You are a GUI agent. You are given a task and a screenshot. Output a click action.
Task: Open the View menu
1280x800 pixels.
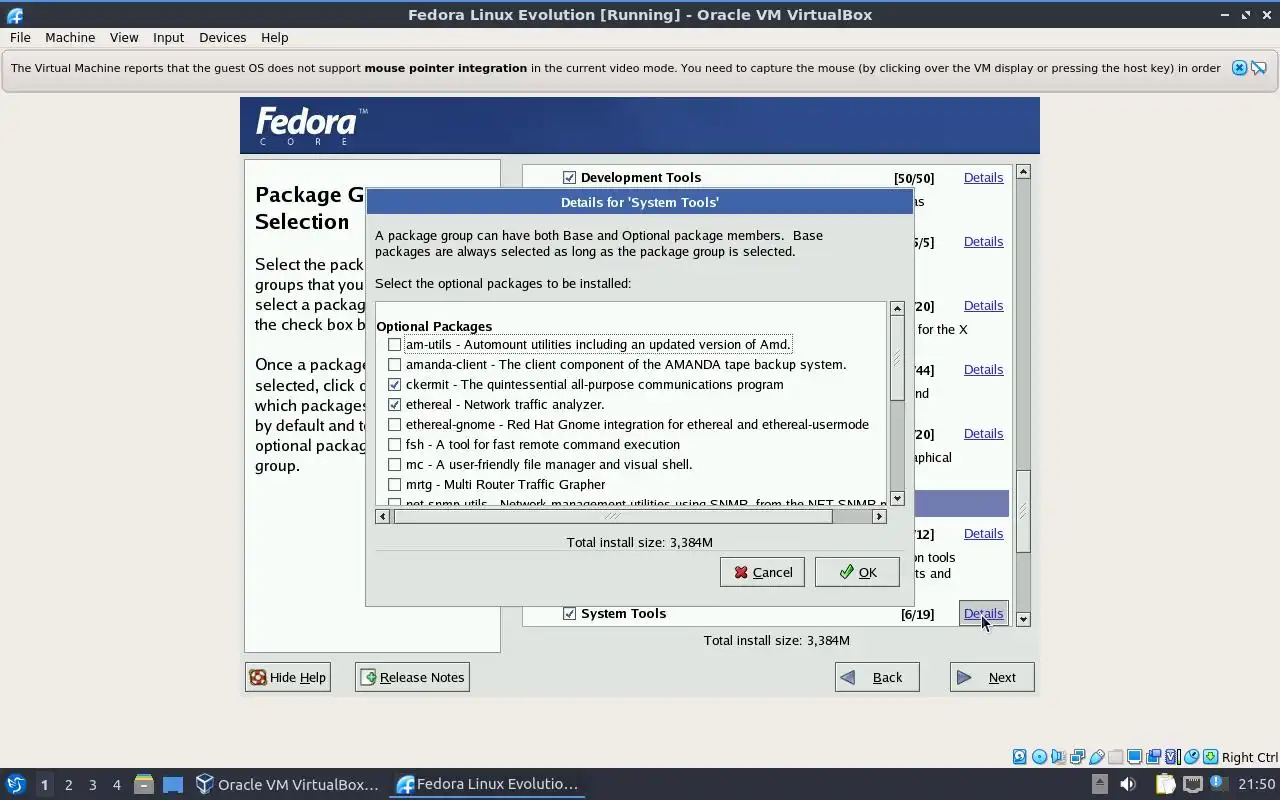click(124, 37)
